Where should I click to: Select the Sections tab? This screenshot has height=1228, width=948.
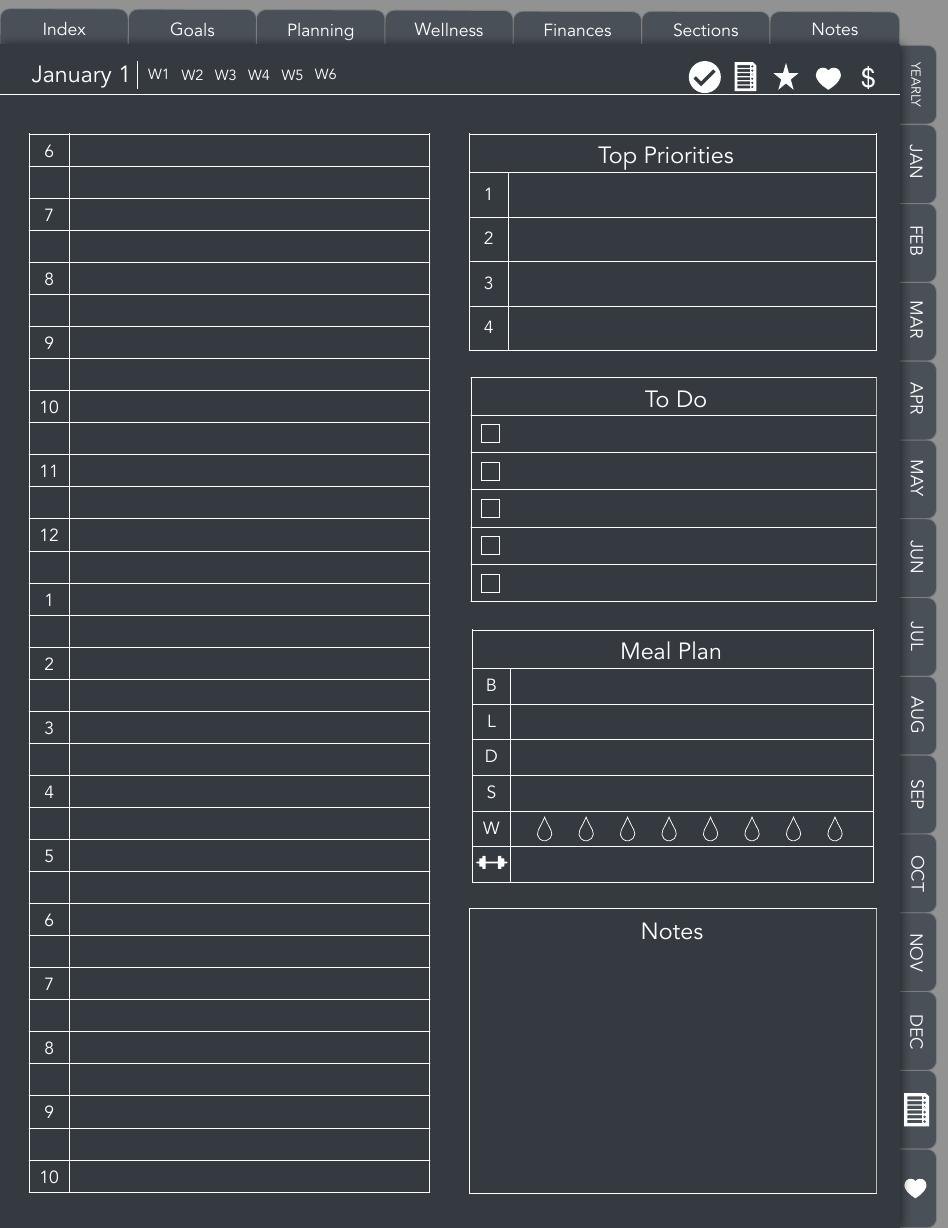click(705, 29)
